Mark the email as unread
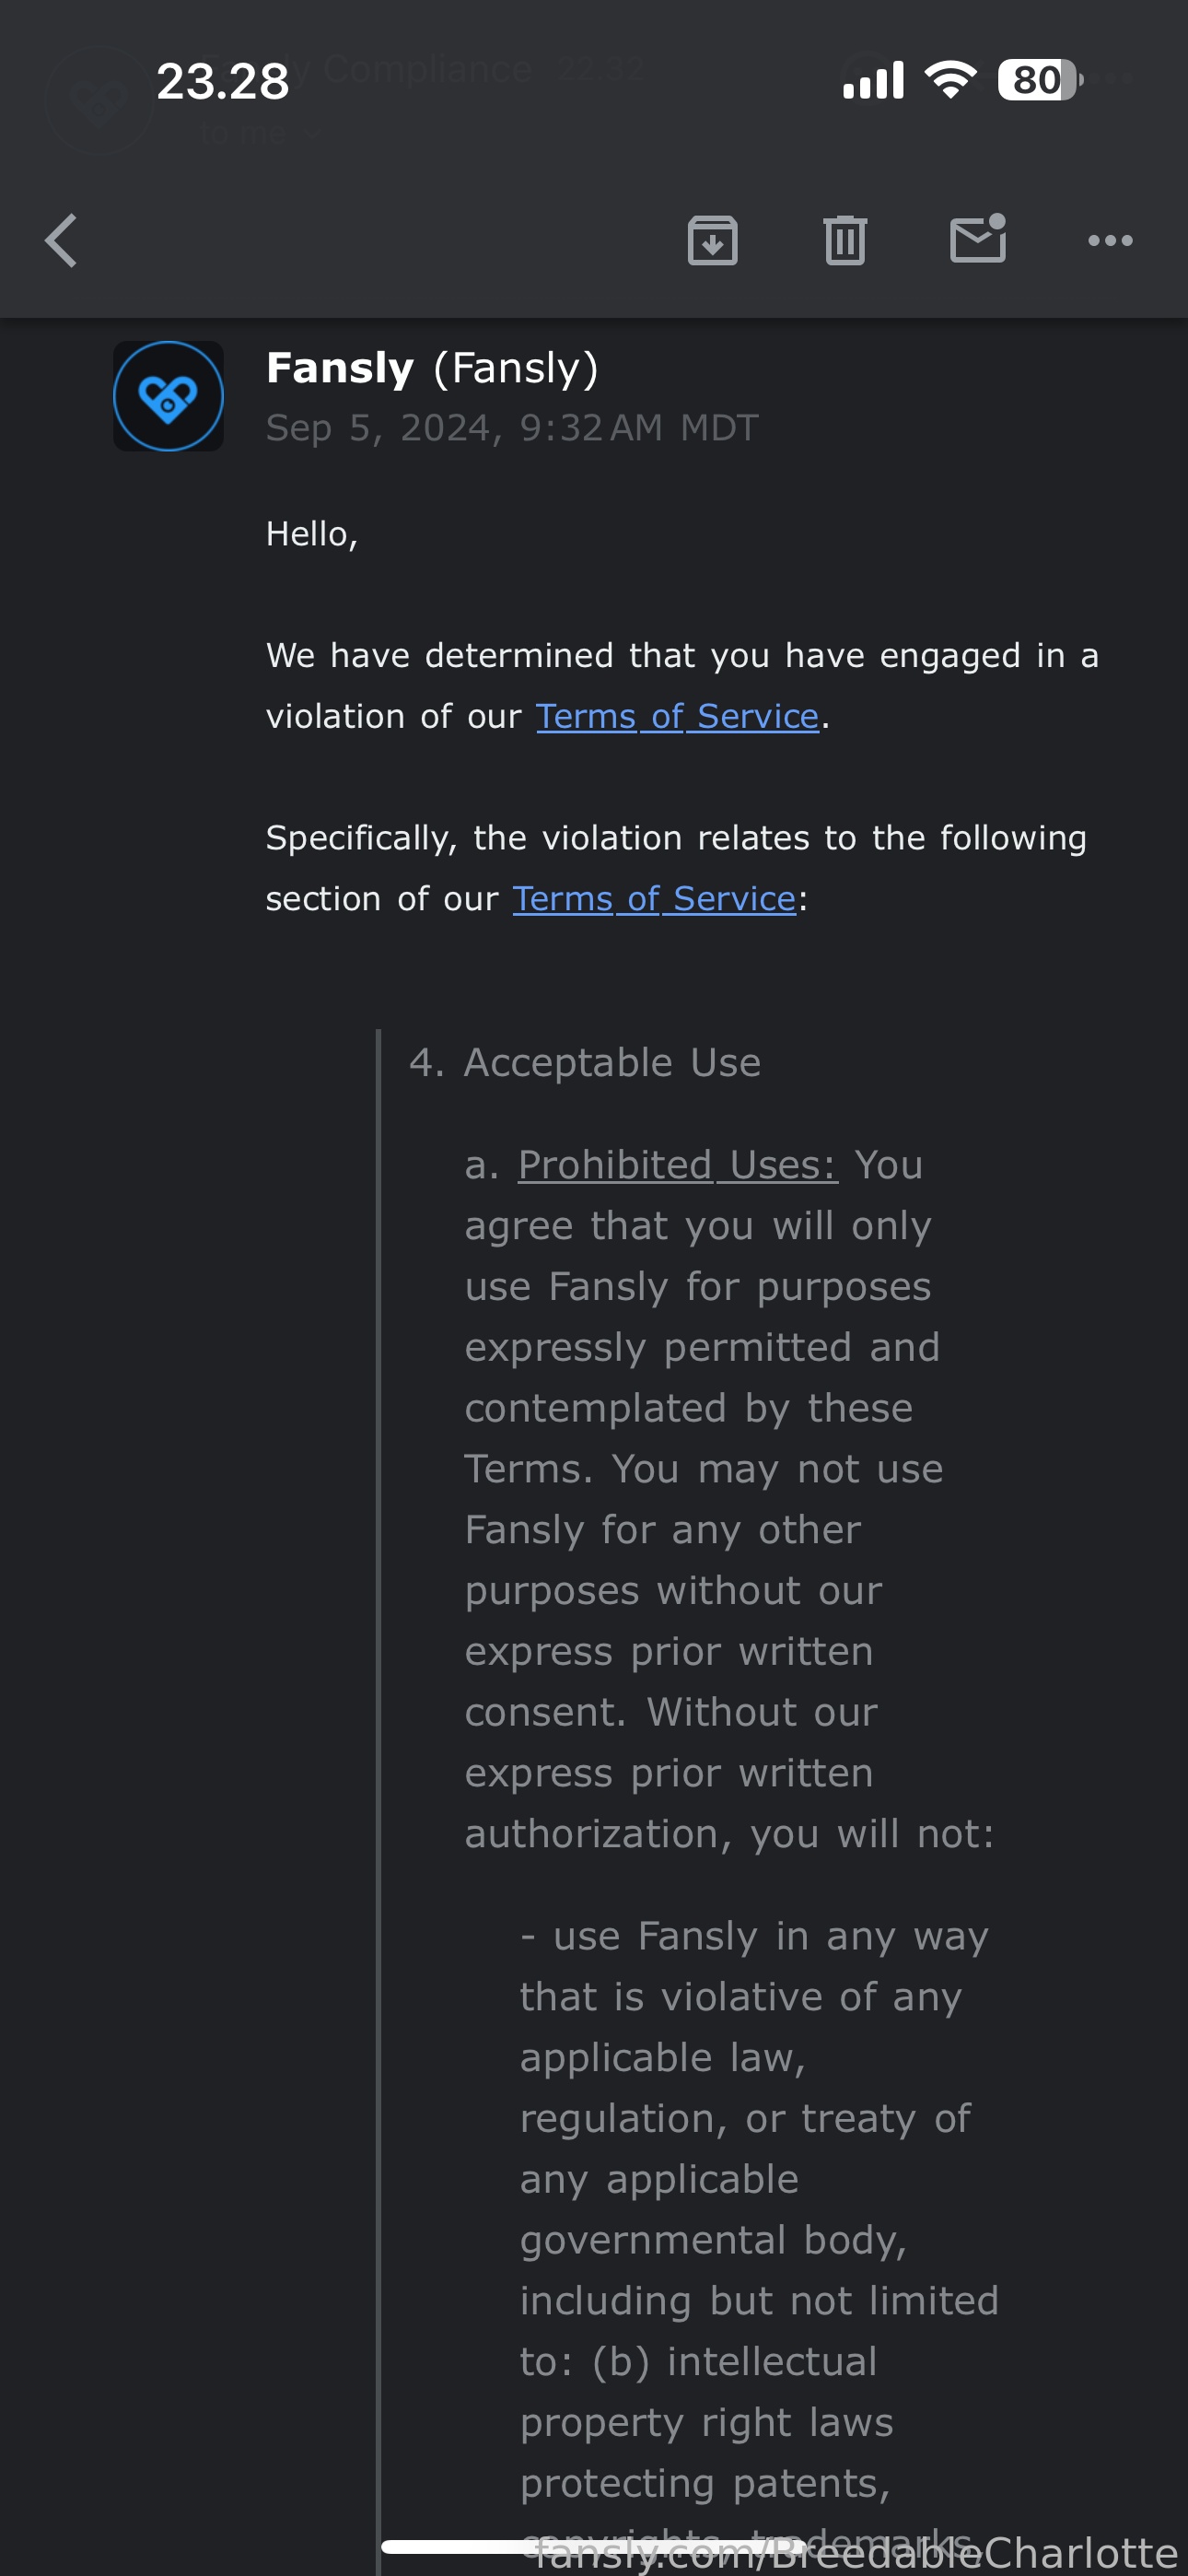1188x2576 pixels. 978,239
